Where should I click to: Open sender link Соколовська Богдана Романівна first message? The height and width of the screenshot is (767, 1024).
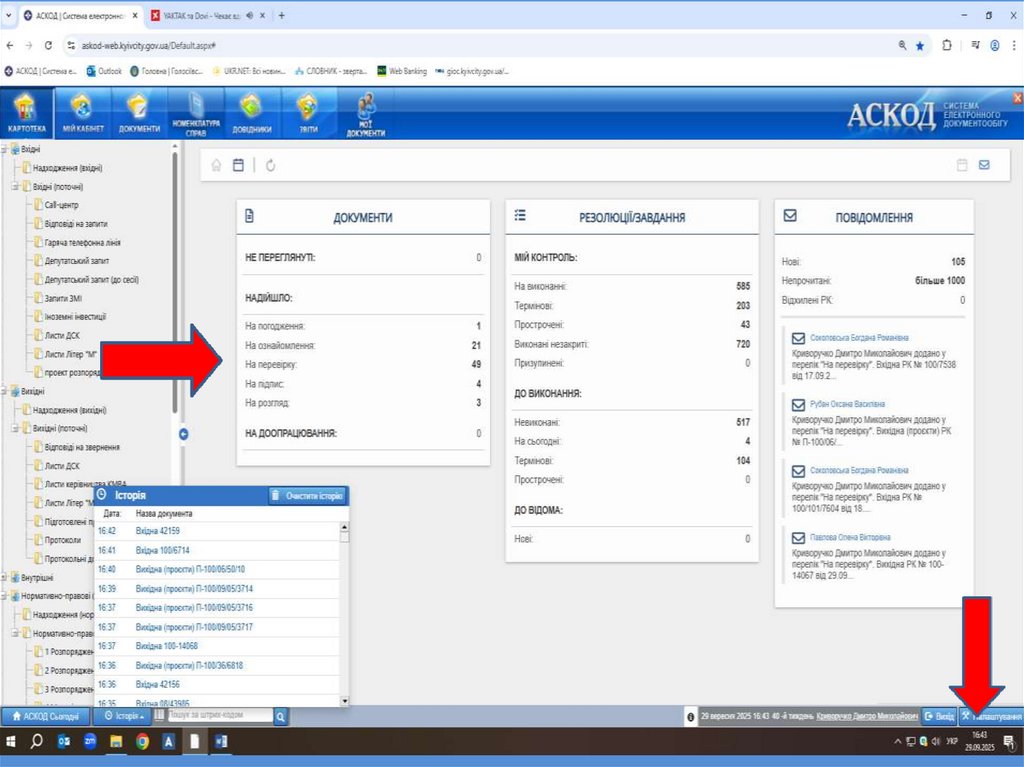pyautogui.click(x=859, y=338)
